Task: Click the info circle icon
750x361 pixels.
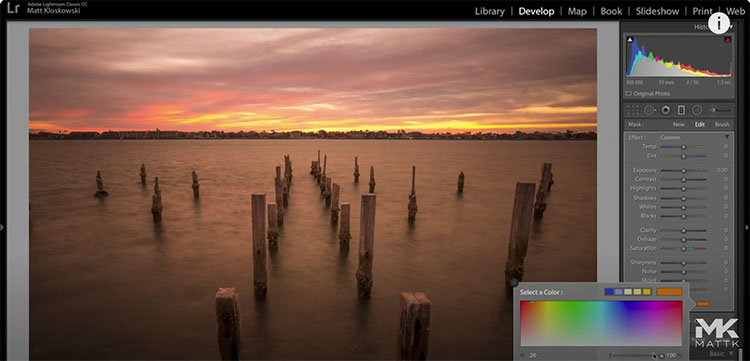Action: tap(718, 23)
